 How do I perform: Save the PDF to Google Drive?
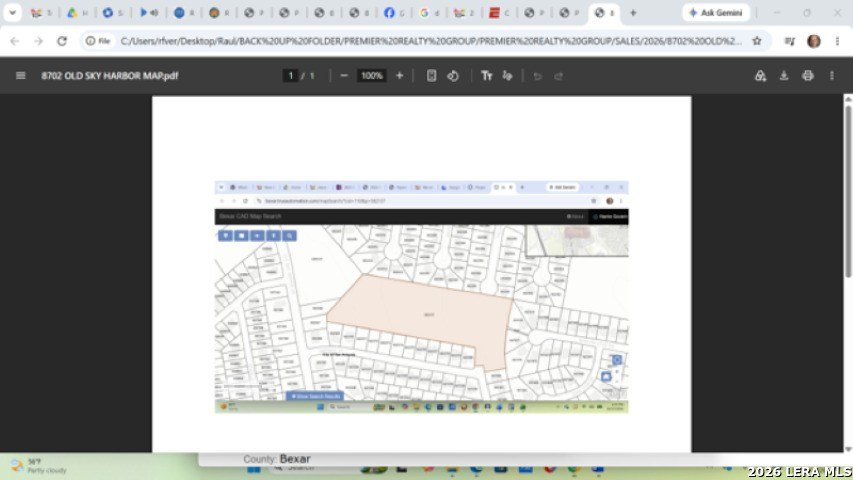(761, 76)
